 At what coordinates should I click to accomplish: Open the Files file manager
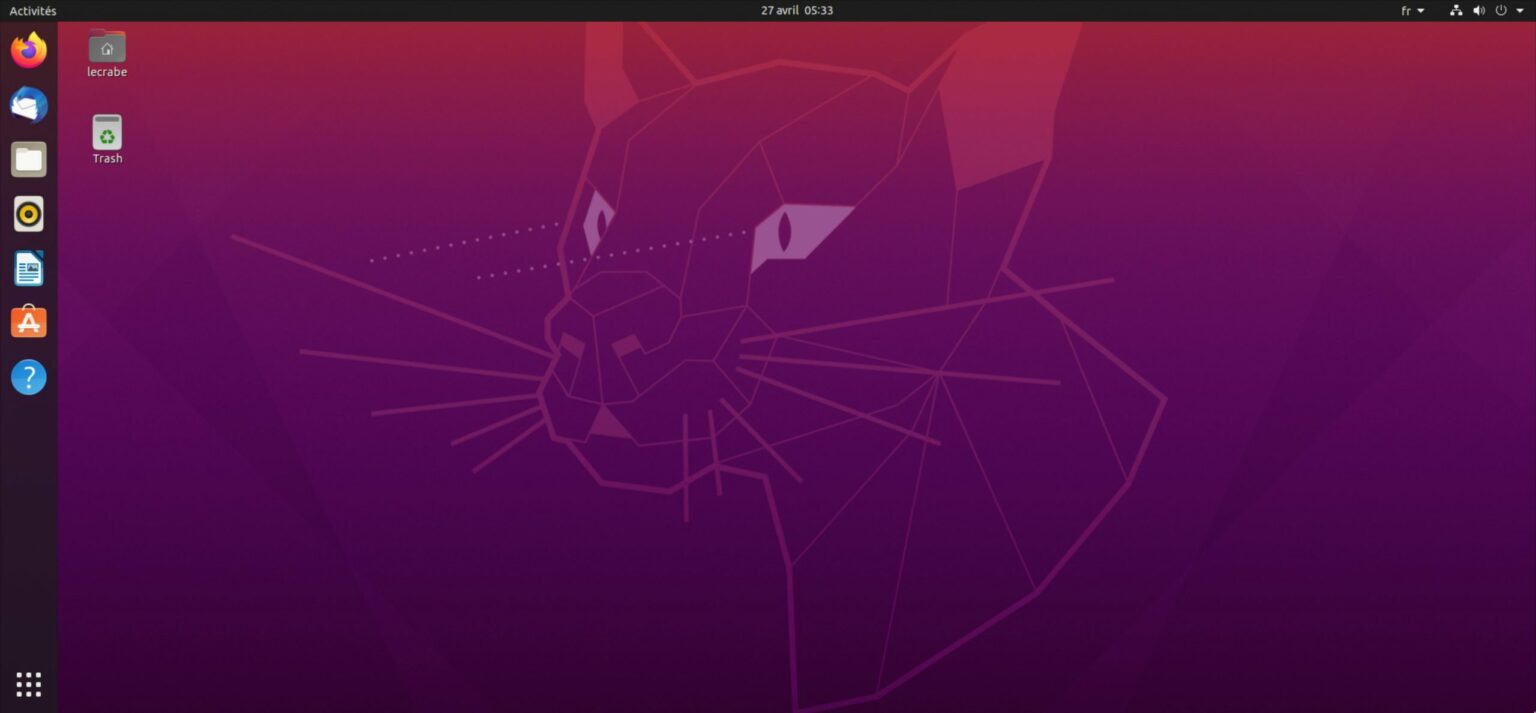click(28, 158)
